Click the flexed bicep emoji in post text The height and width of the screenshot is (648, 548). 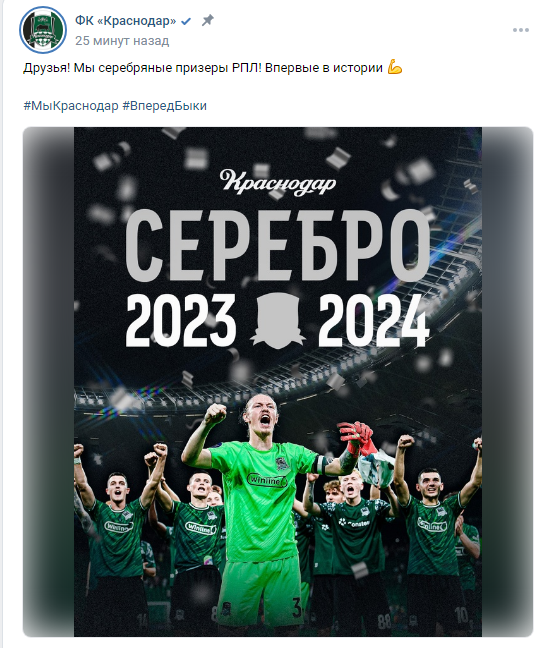(x=395, y=68)
